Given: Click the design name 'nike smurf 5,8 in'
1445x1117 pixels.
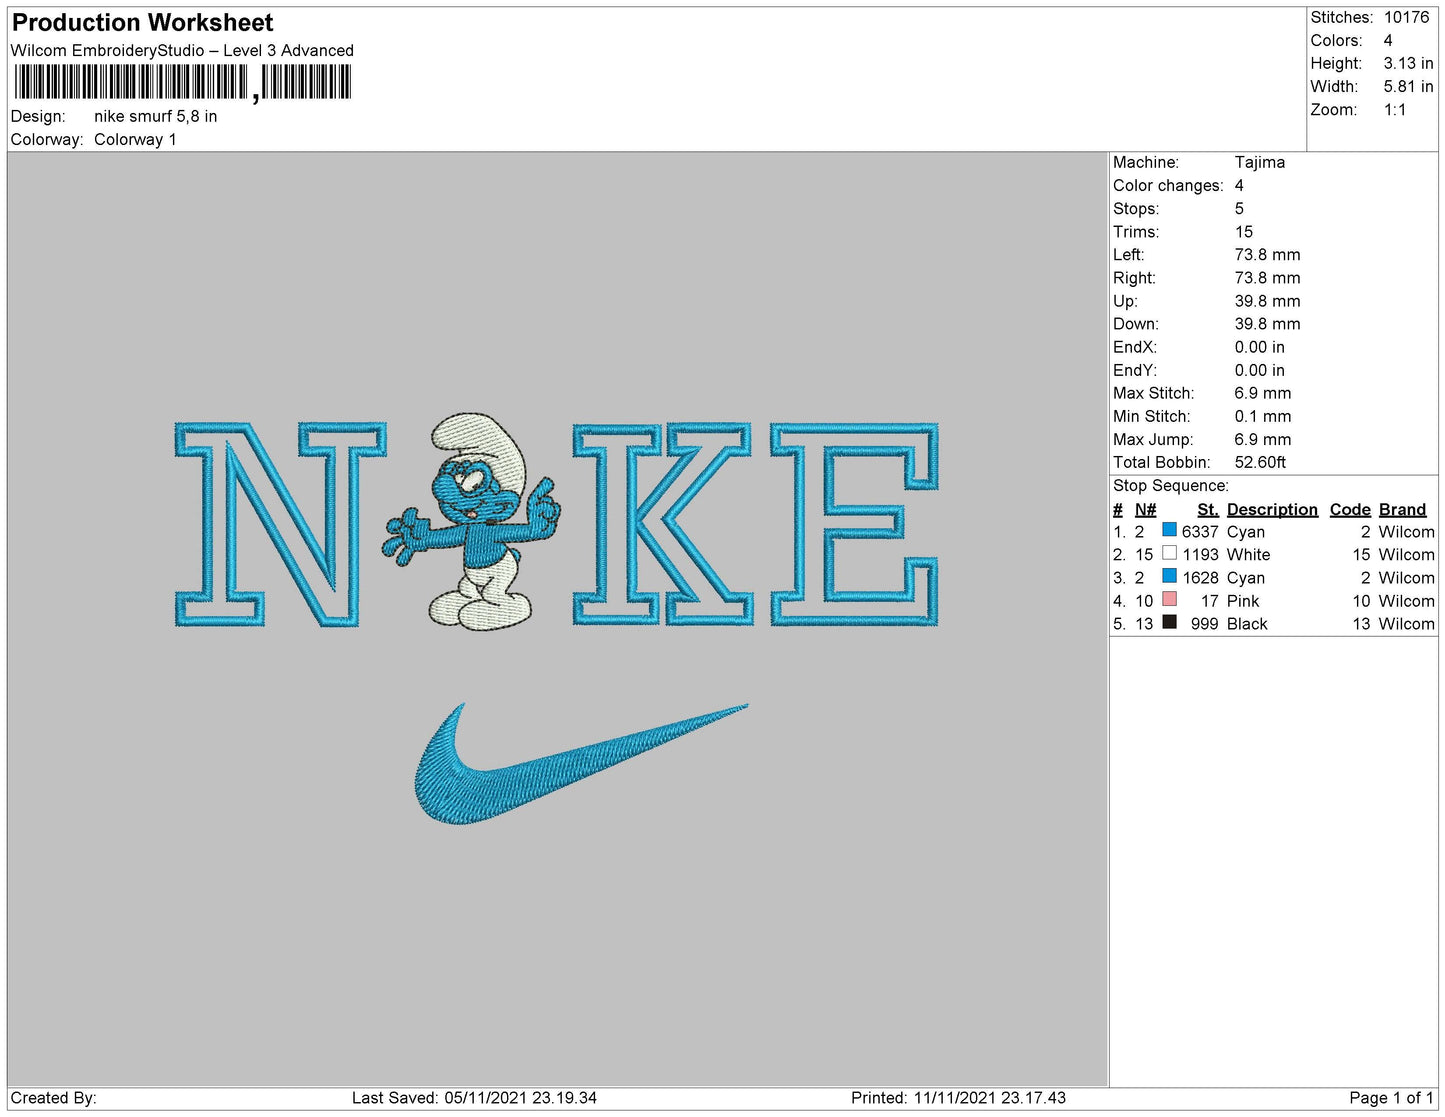Looking at the screenshot, I should (156, 116).
